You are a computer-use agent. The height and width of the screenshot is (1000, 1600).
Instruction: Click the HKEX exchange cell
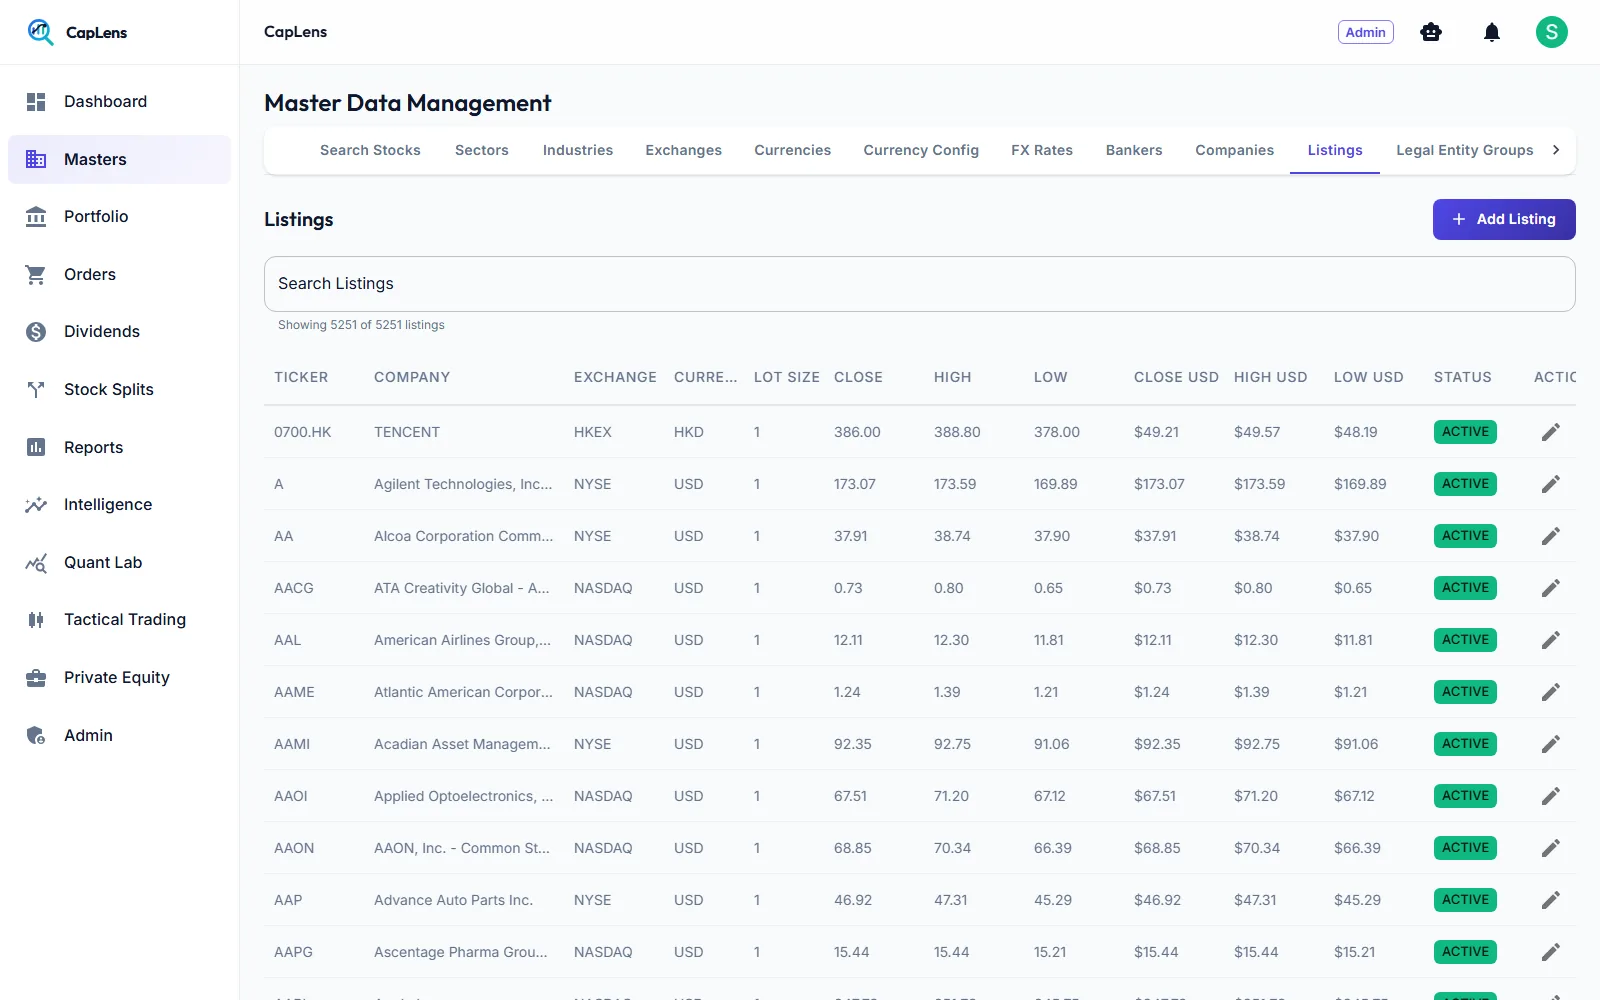coord(593,432)
